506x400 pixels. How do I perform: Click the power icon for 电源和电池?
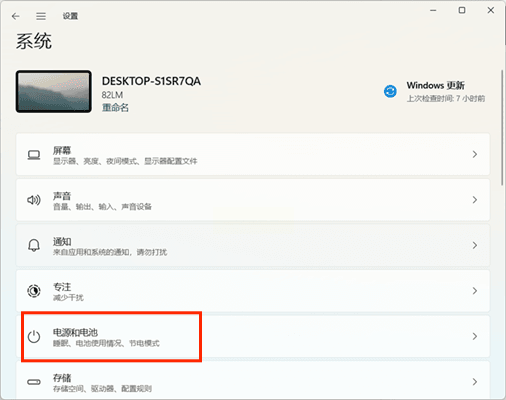click(34, 336)
